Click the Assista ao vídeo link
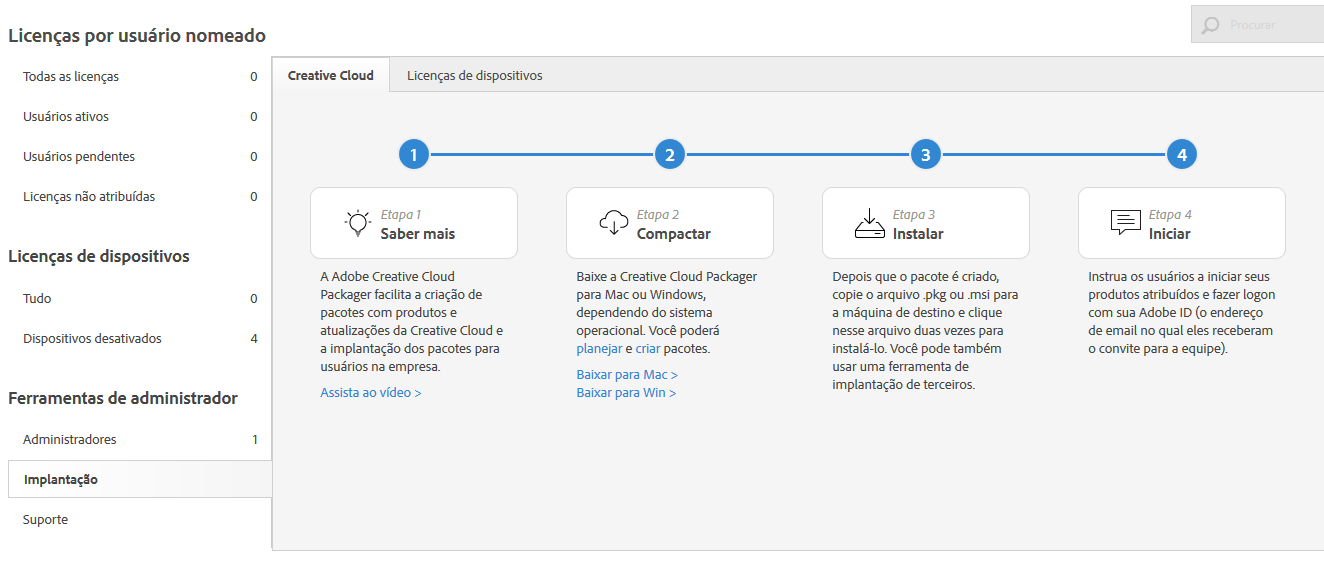The width and height of the screenshot is (1324, 569). pyautogui.click(x=371, y=393)
